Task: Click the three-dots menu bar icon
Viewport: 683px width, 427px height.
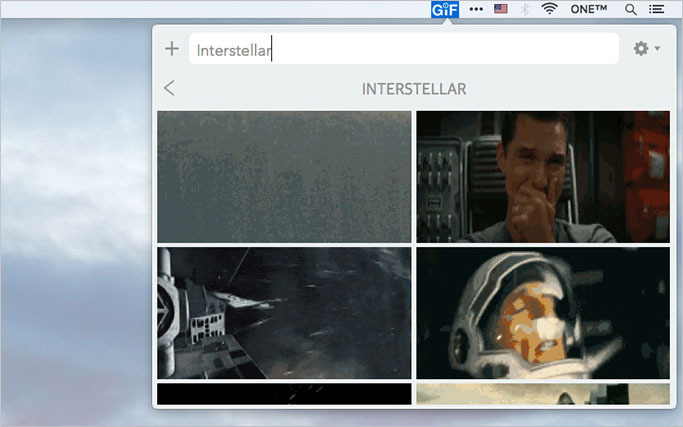Action: click(x=476, y=9)
